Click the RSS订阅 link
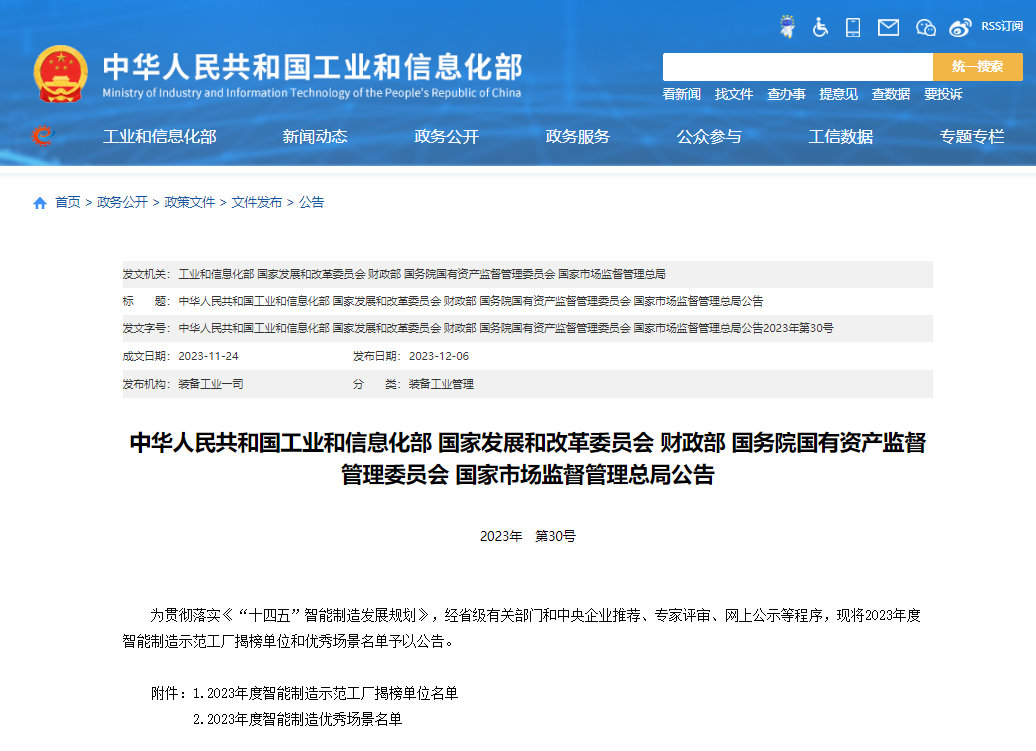 [1002, 26]
